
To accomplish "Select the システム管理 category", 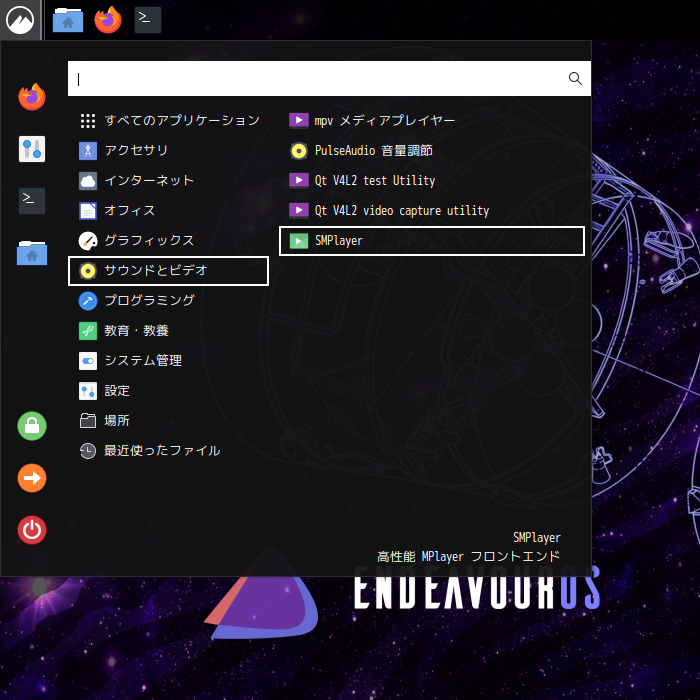I will (x=168, y=361).
